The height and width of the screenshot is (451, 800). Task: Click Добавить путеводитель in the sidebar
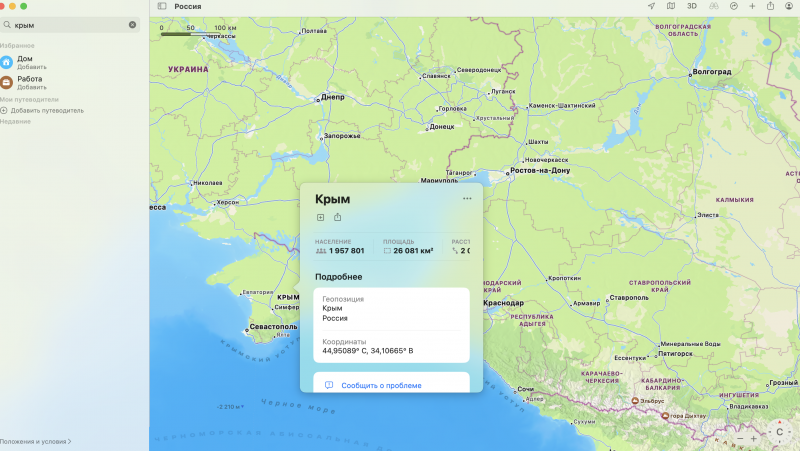pyautogui.click(x=46, y=110)
